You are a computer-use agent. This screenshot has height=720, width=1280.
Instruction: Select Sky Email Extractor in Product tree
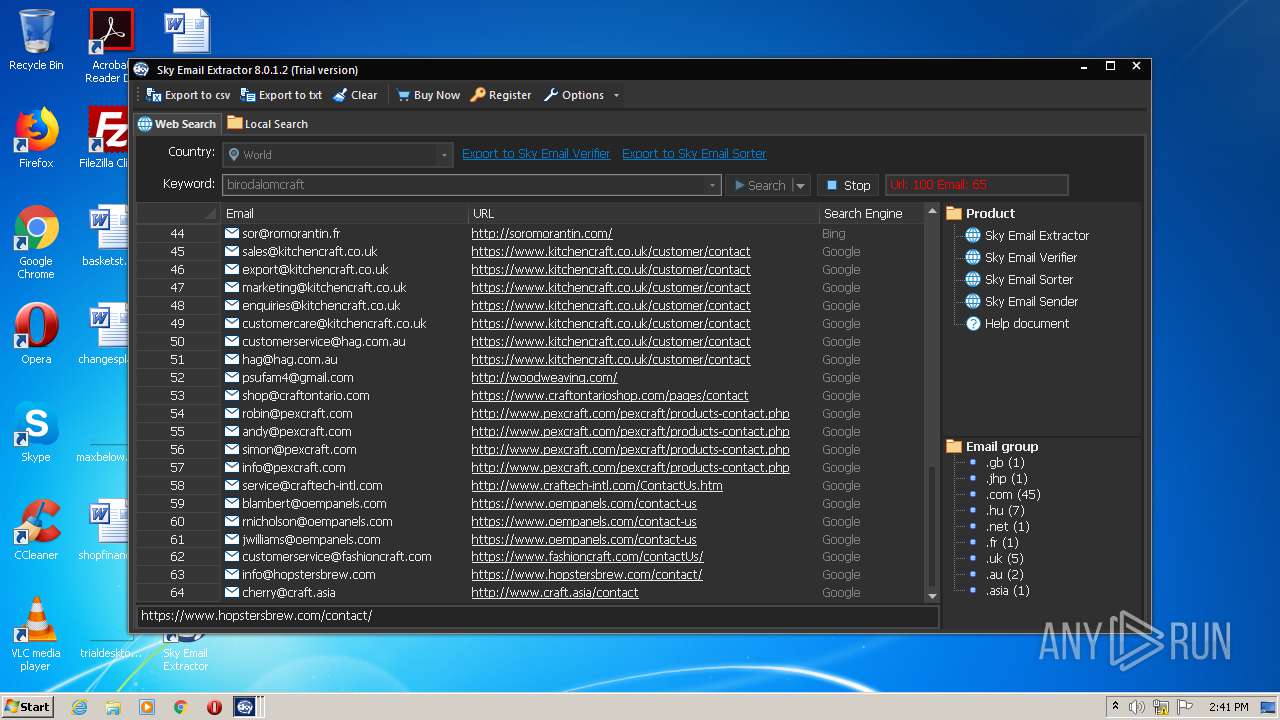click(x=1037, y=235)
